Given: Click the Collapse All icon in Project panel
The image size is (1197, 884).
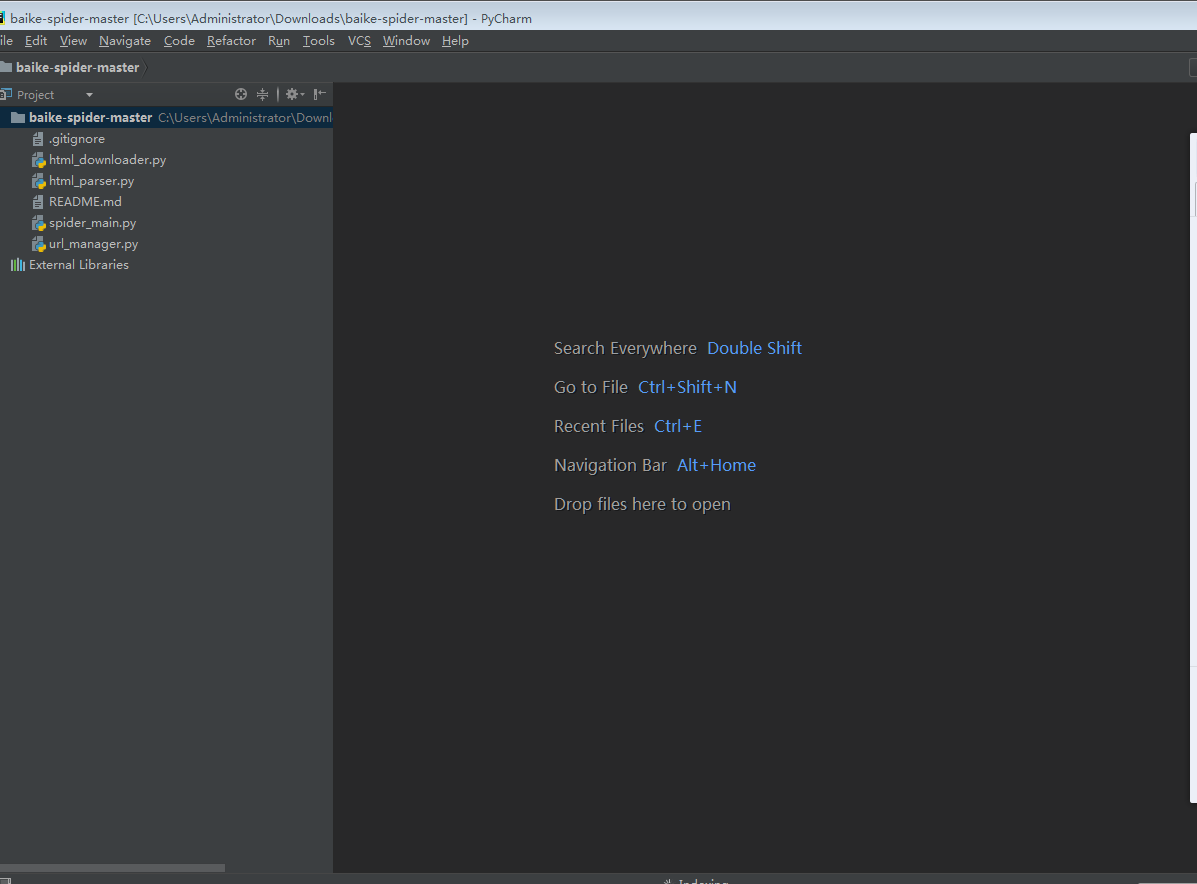Looking at the screenshot, I should pyautogui.click(x=263, y=94).
